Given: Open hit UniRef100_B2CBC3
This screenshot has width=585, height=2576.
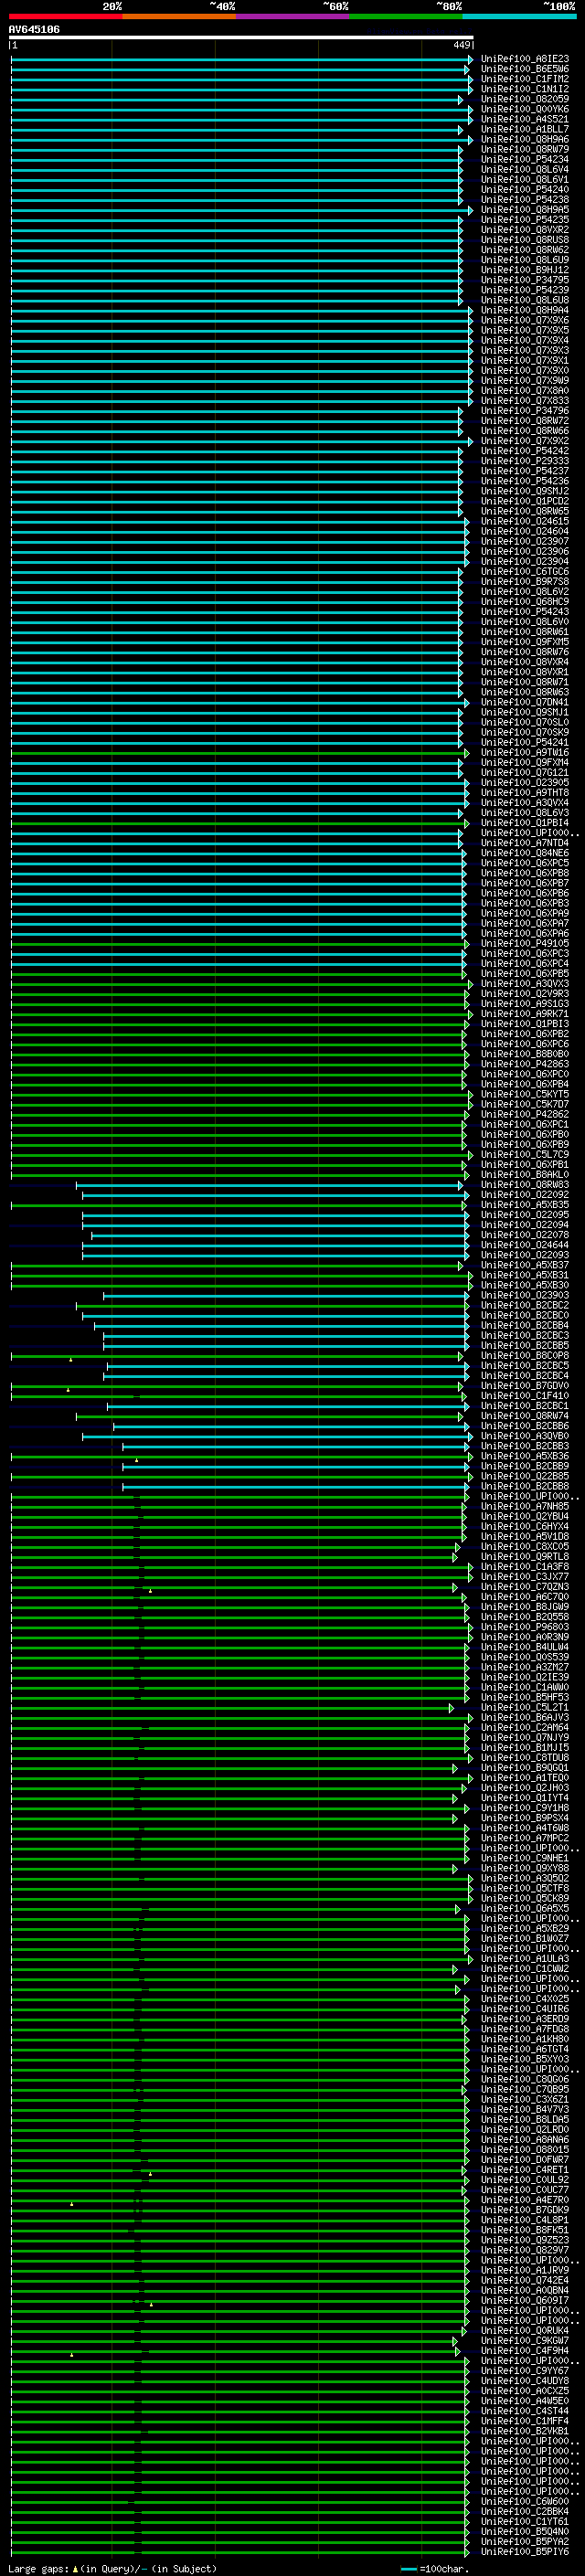Looking at the screenshot, I should coord(525,1335).
